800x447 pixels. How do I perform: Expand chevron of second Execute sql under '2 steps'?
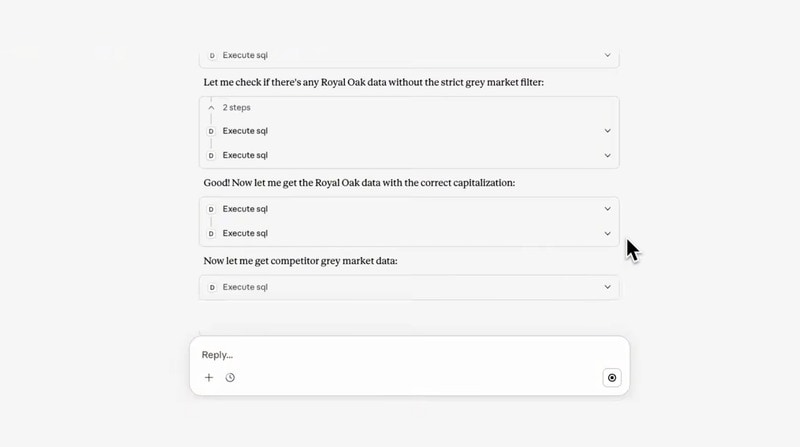pos(607,156)
